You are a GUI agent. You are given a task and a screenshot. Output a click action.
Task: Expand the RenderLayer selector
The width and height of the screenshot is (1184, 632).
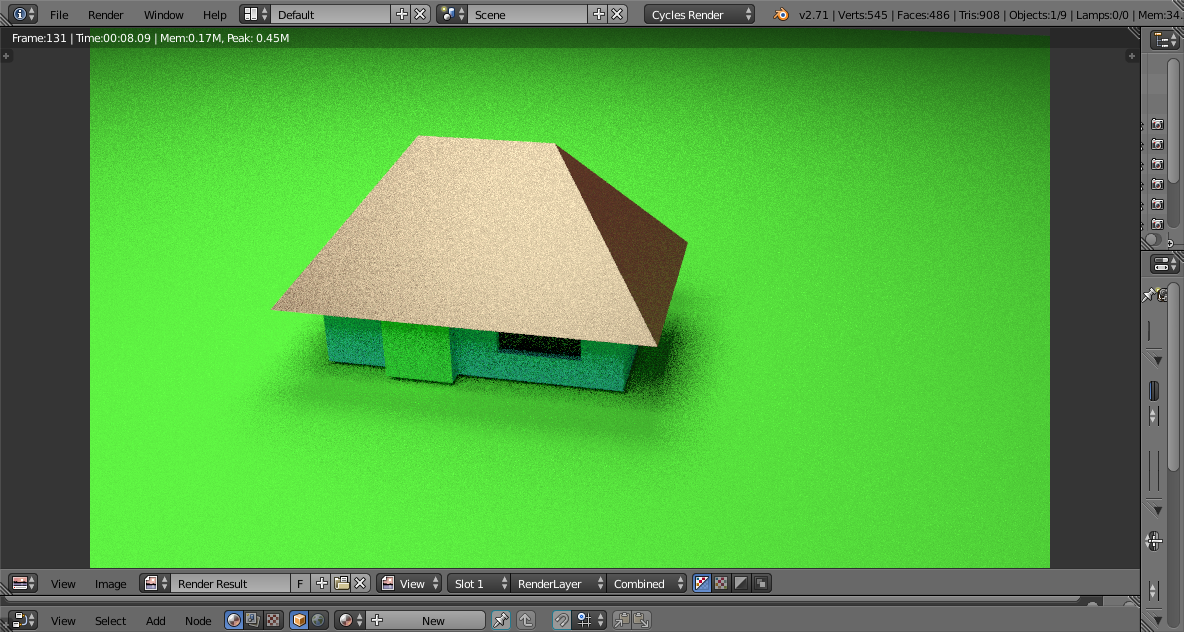click(559, 584)
